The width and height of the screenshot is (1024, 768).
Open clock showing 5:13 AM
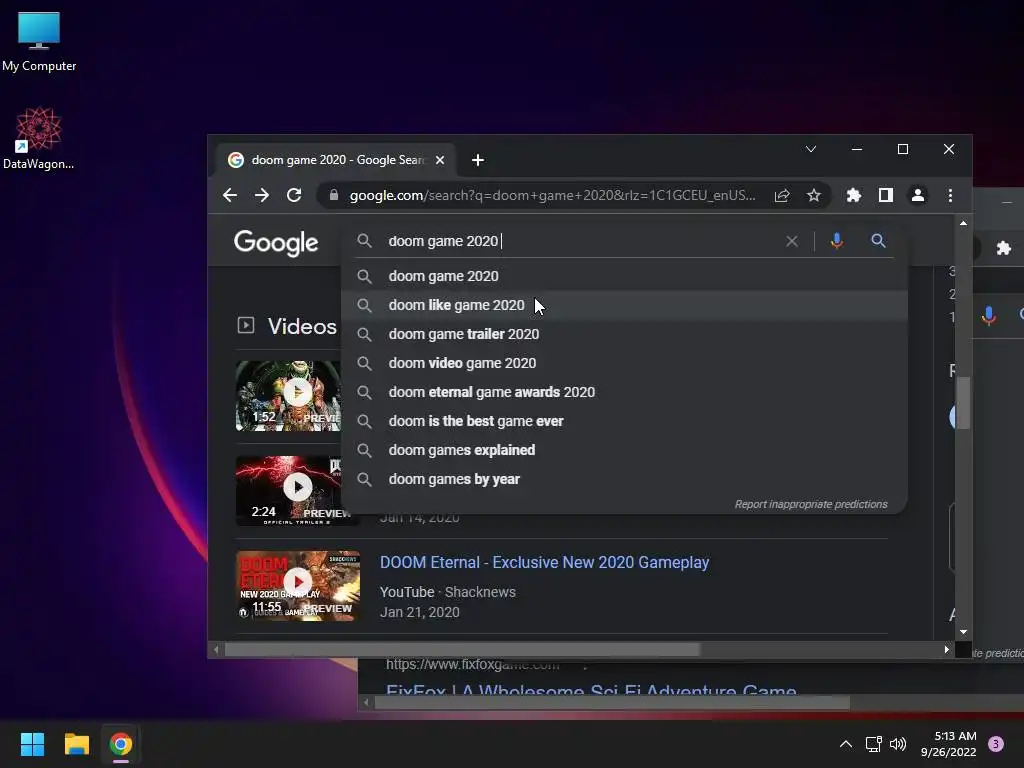[949, 744]
